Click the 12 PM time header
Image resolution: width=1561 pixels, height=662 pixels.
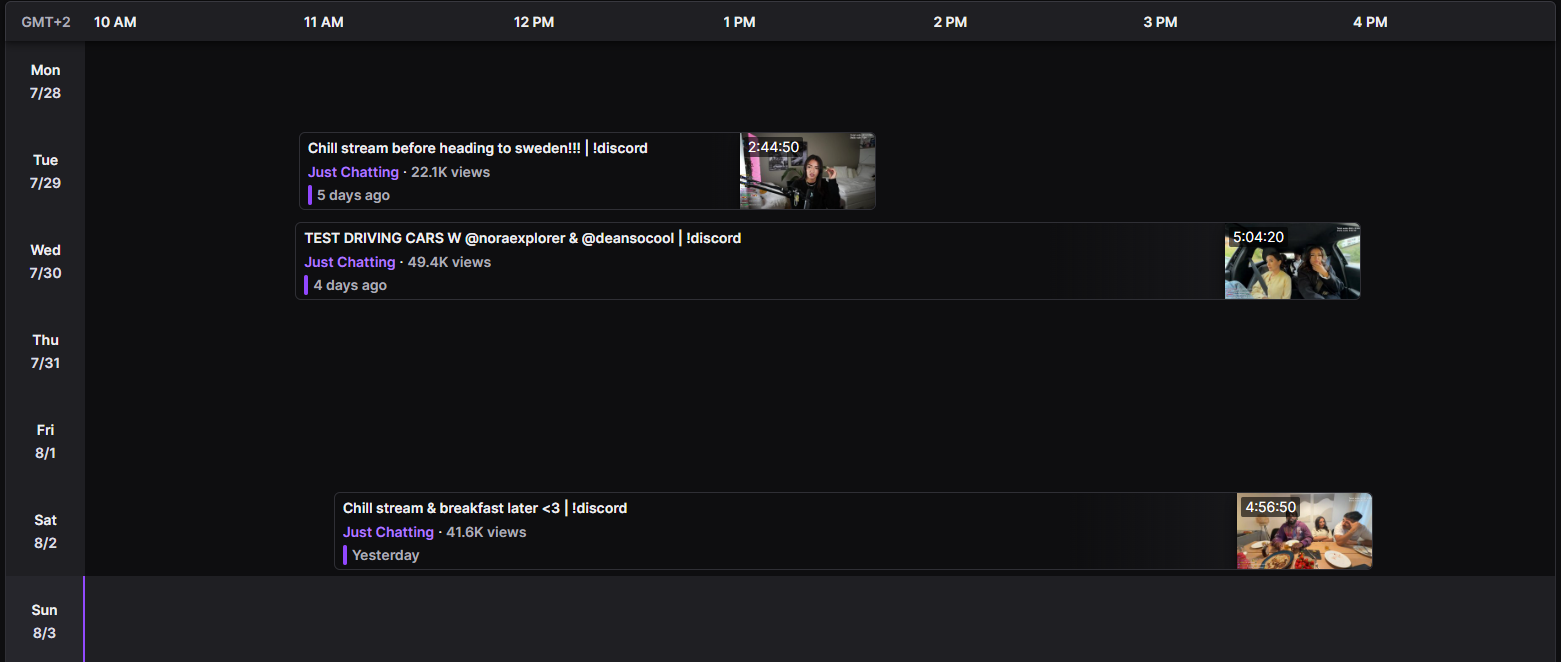tap(534, 22)
